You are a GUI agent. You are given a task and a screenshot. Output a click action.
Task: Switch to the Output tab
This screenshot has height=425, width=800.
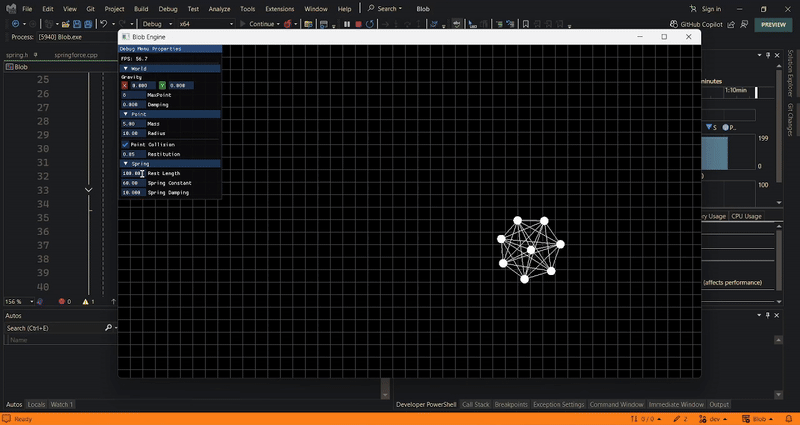[719, 404]
